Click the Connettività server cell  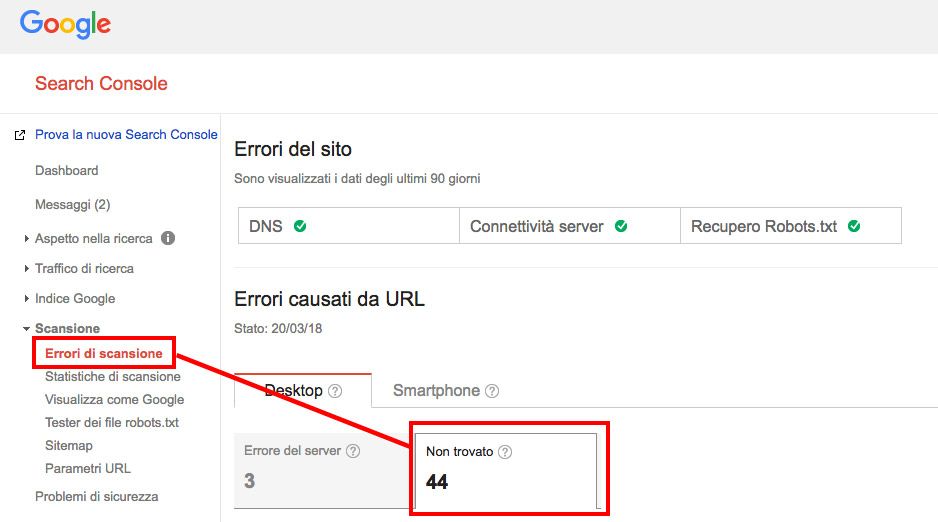coord(570,225)
